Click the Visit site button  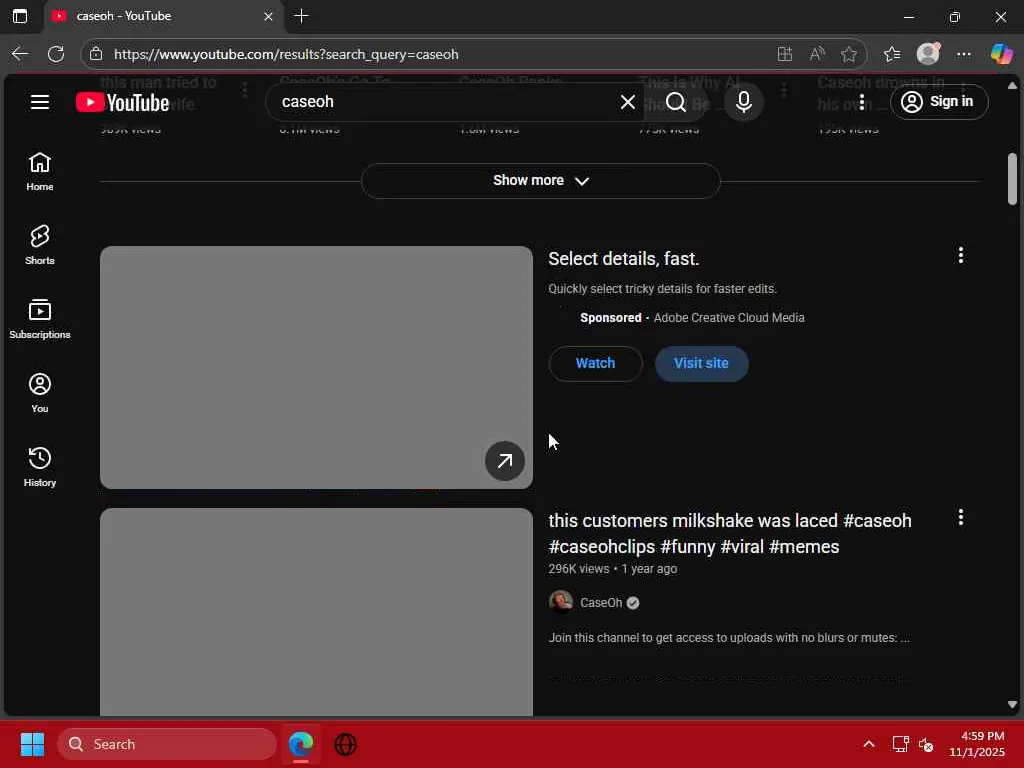pos(701,364)
